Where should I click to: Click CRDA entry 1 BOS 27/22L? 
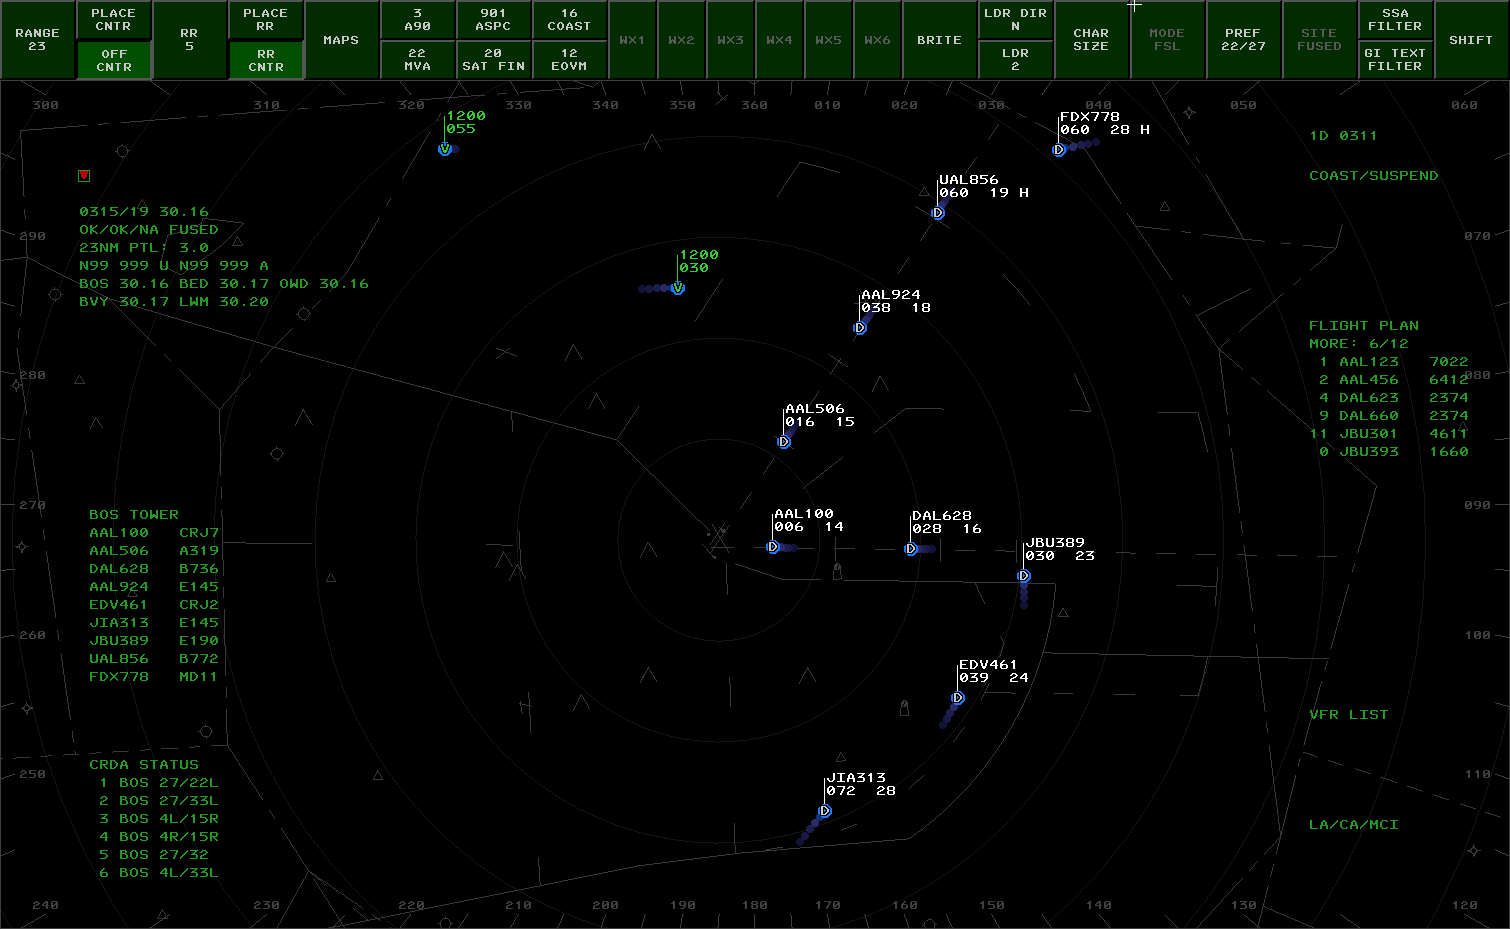tap(158, 783)
